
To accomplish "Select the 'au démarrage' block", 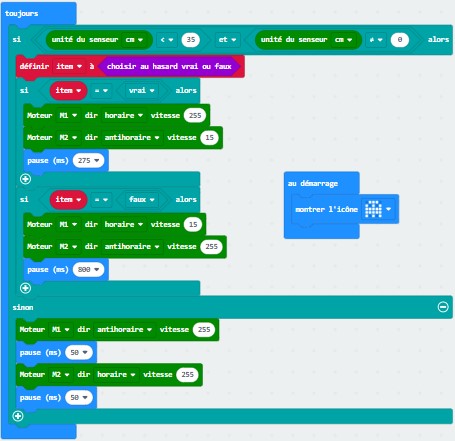I will [x=313, y=183].
